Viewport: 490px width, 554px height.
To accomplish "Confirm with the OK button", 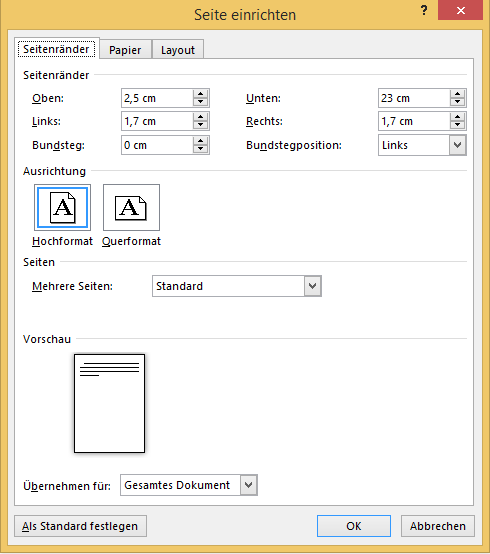I will 354,526.
